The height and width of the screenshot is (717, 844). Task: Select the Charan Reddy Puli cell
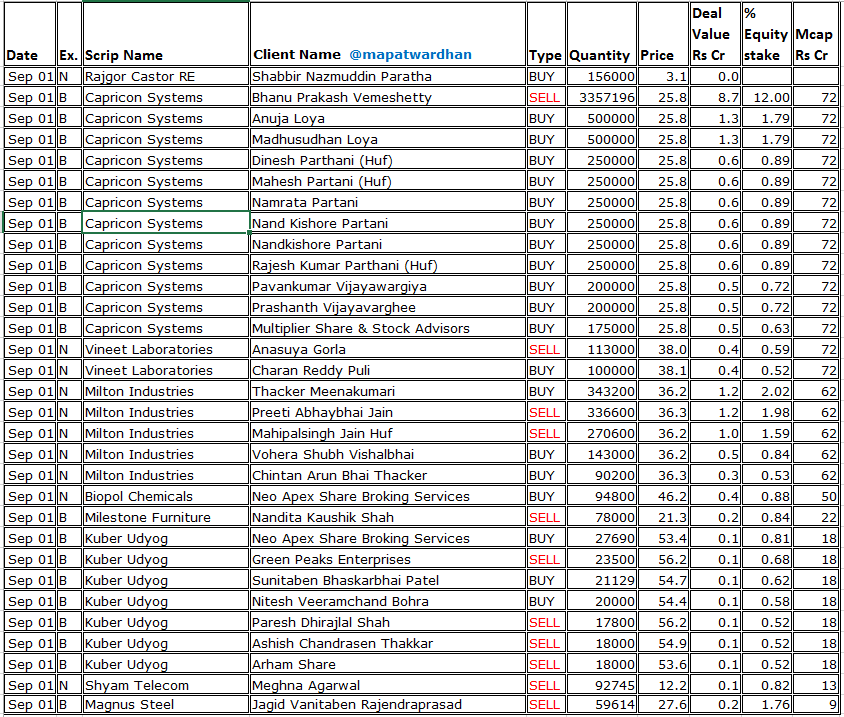(388, 370)
